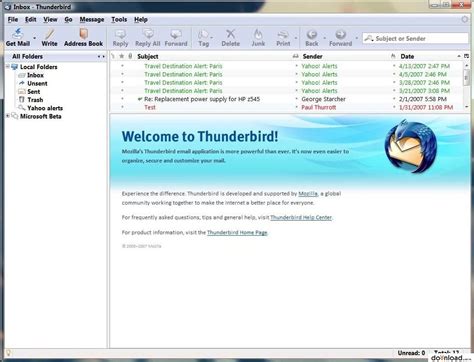The image size is (474, 362).
Task: Follow the Mozilla link
Action: coord(308,194)
